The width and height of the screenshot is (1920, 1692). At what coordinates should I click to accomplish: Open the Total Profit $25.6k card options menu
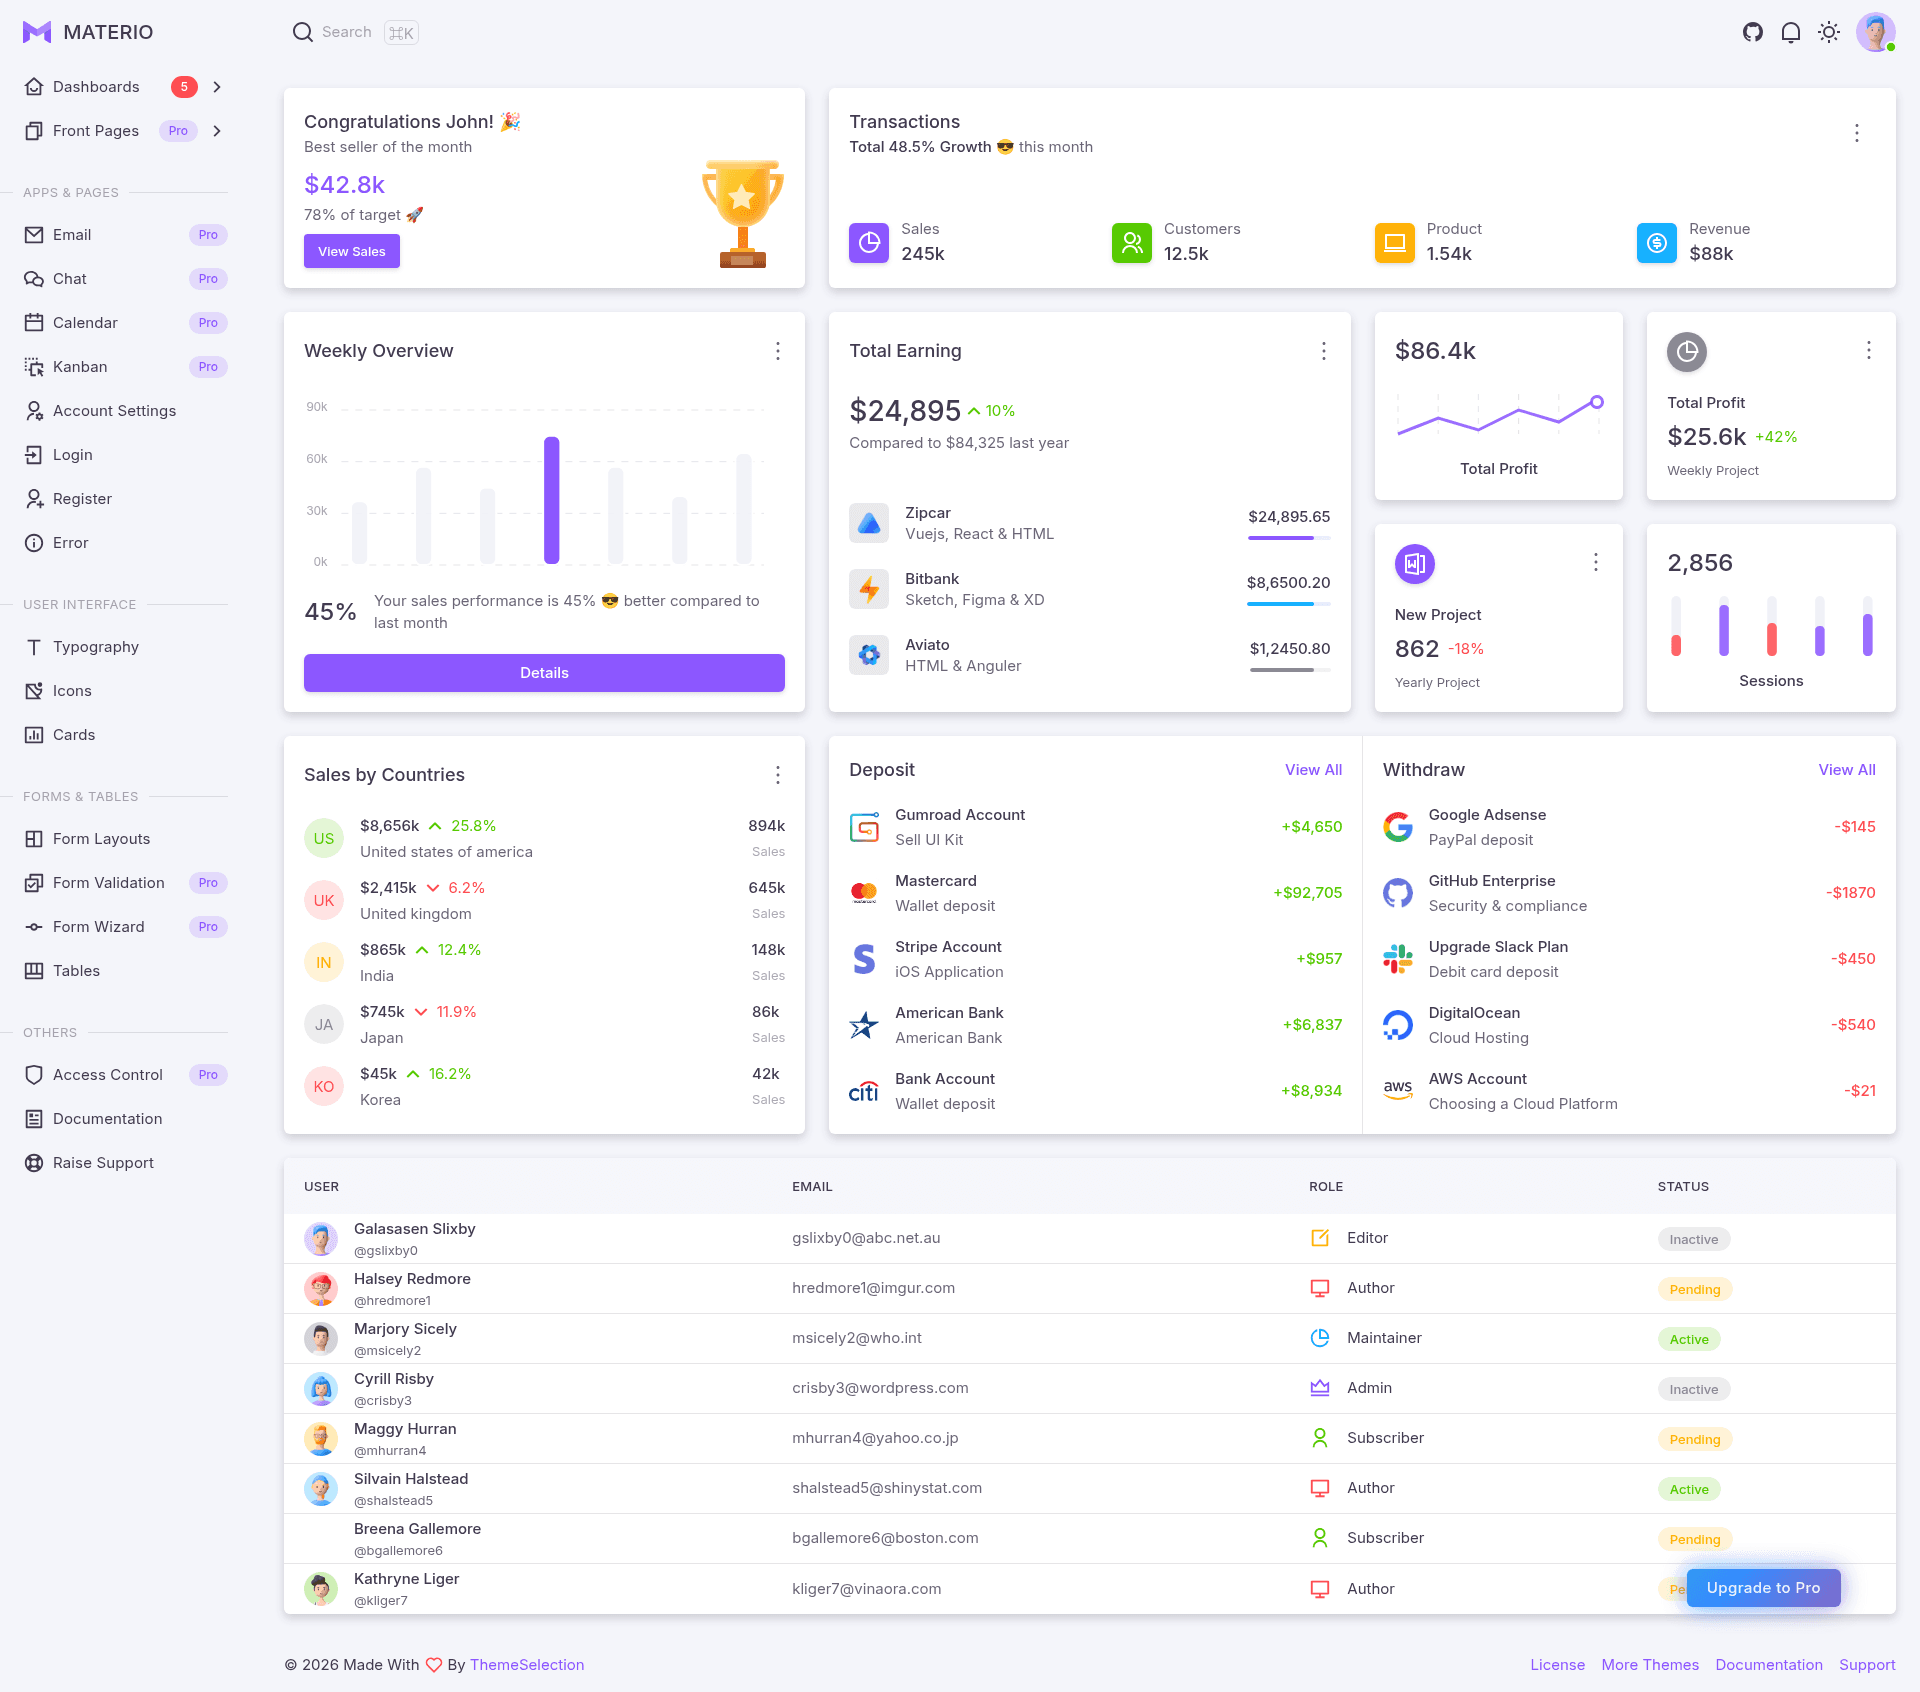[x=1869, y=350]
